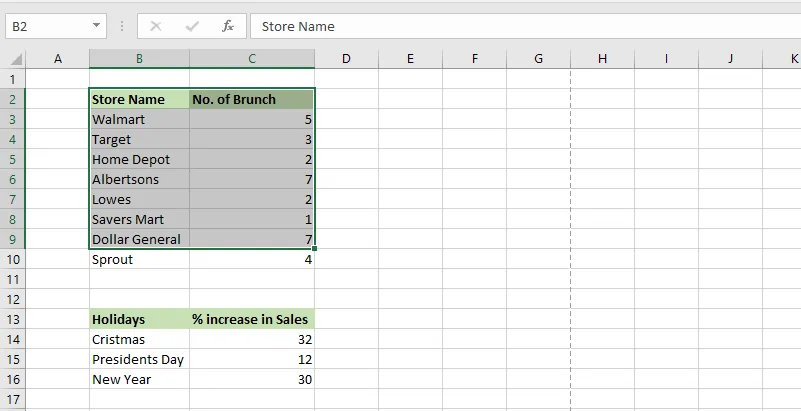Select row 16 header

(x=13, y=379)
